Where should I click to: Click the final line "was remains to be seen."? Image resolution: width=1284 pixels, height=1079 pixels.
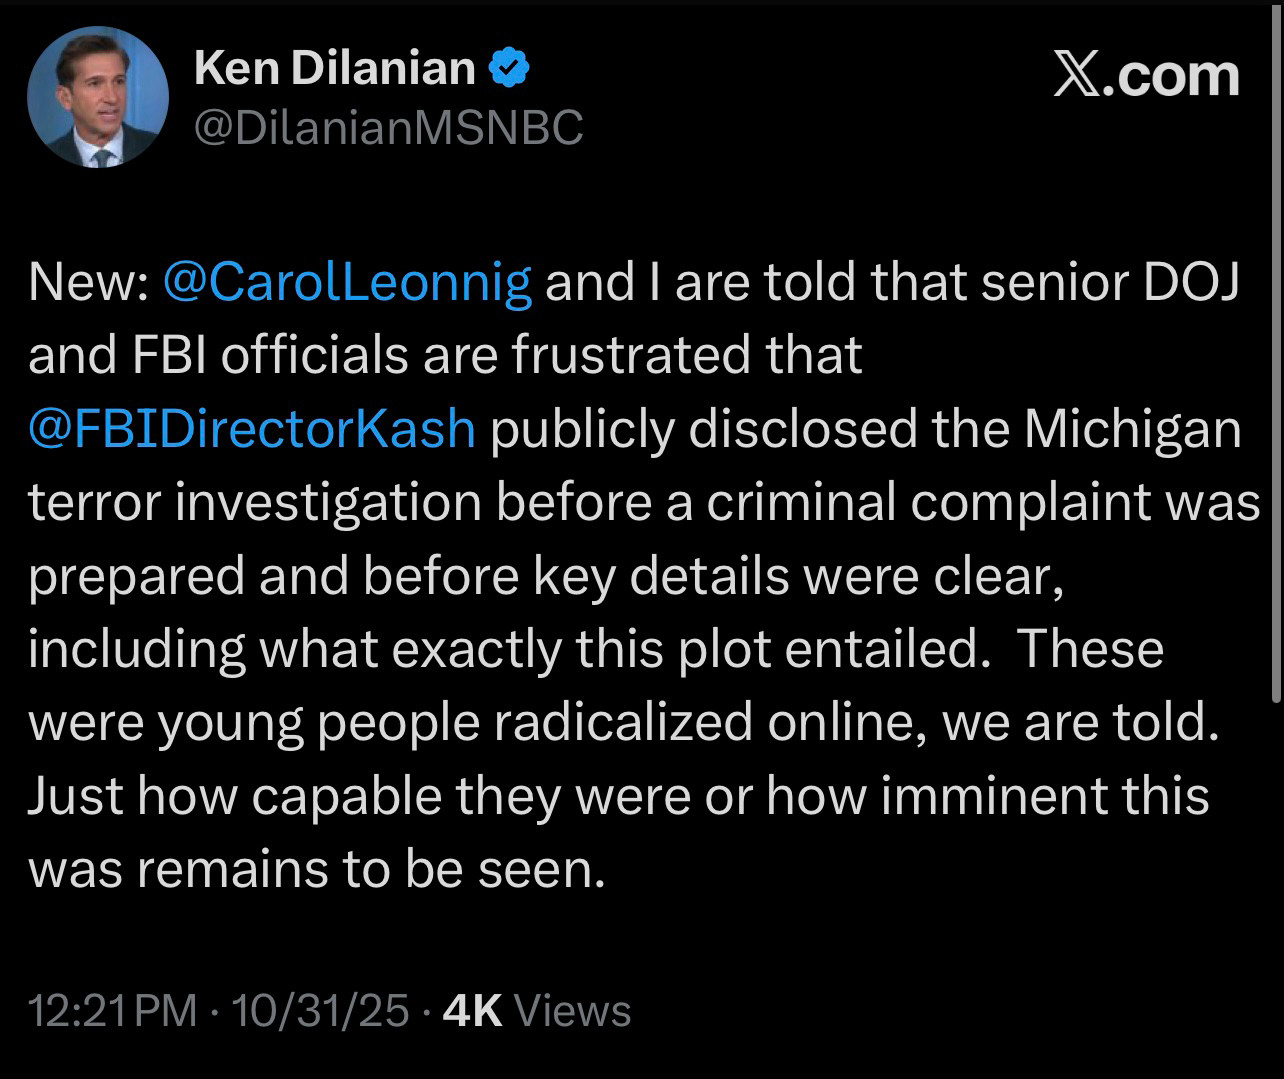pos(317,869)
